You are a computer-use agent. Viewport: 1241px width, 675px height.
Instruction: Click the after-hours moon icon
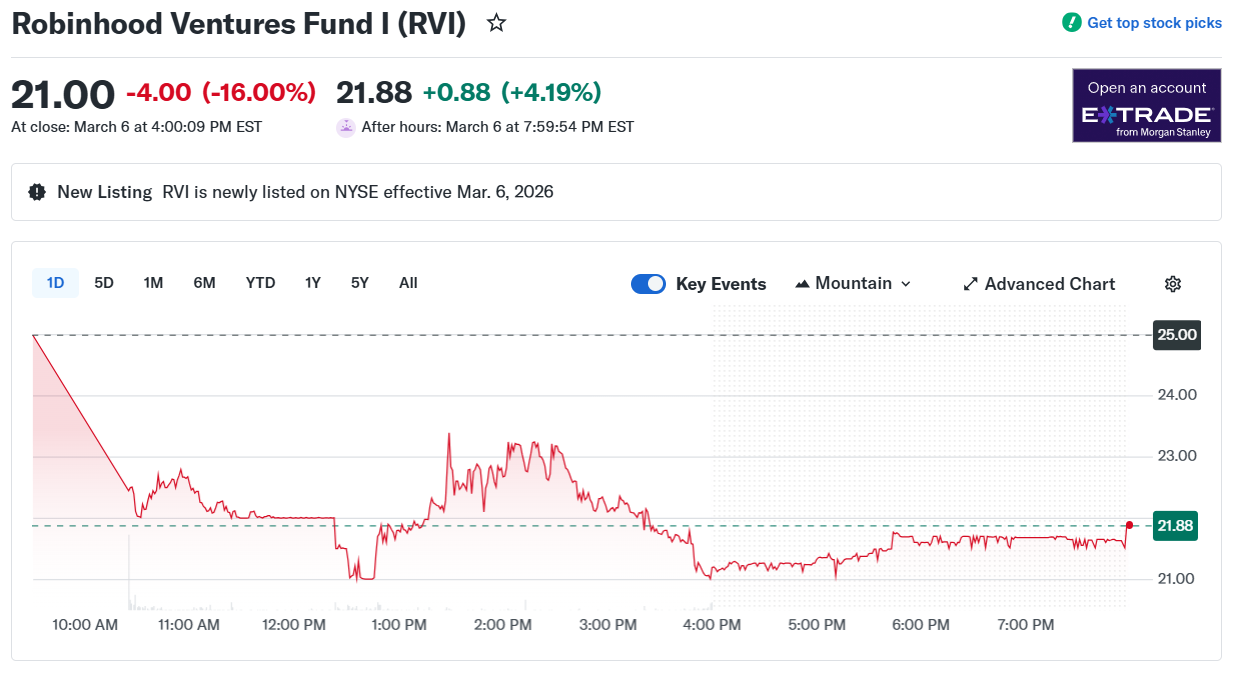click(x=345, y=127)
